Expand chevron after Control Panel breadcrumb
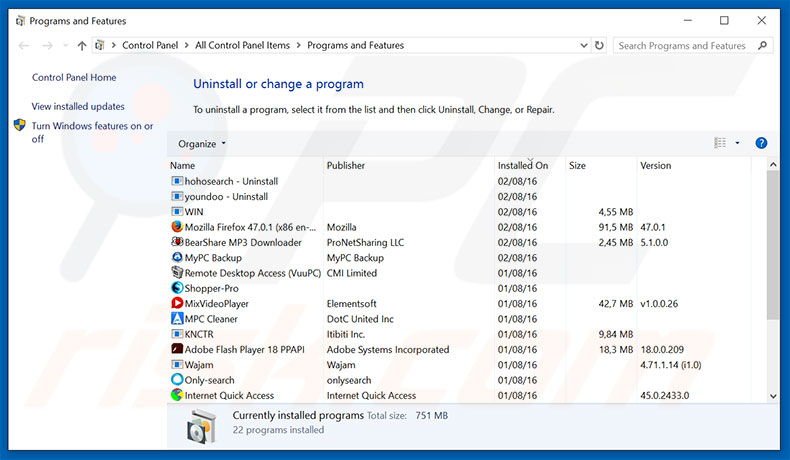 click(186, 45)
